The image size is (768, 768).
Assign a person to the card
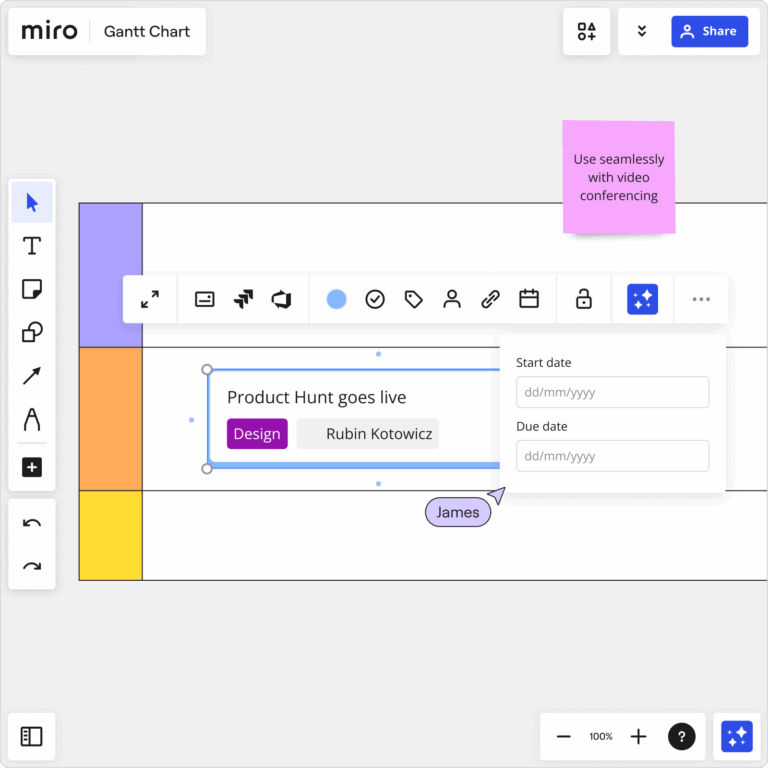pos(452,299)
